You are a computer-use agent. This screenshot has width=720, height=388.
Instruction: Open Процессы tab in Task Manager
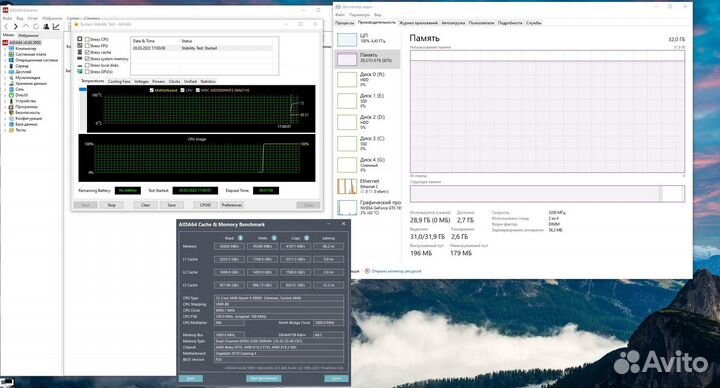pos(344,22)
